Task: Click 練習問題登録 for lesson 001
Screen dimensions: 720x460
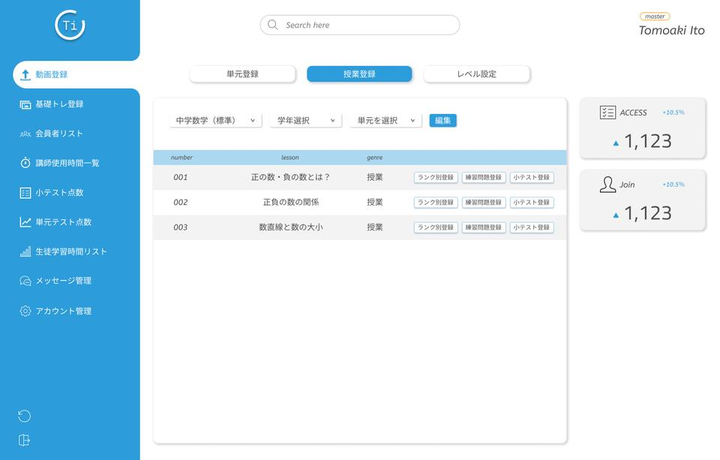Action: coord(484,177)
